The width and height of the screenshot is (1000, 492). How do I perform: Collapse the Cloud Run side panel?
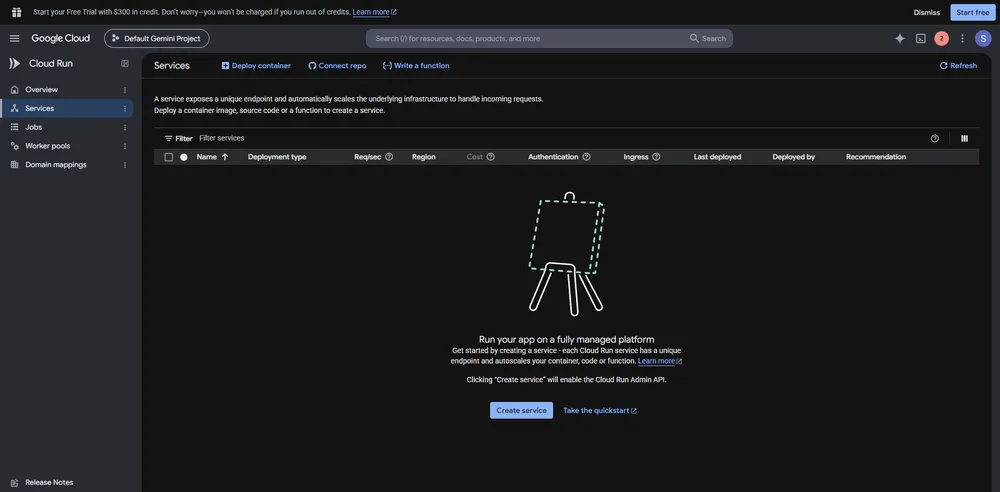125,64
